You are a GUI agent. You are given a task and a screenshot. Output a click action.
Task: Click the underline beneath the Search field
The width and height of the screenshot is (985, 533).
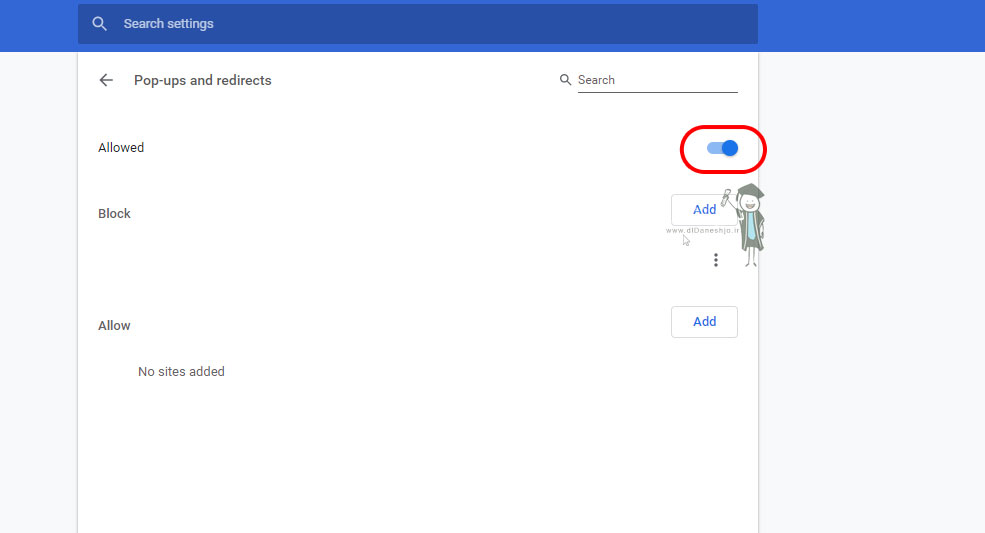(657, 92)
